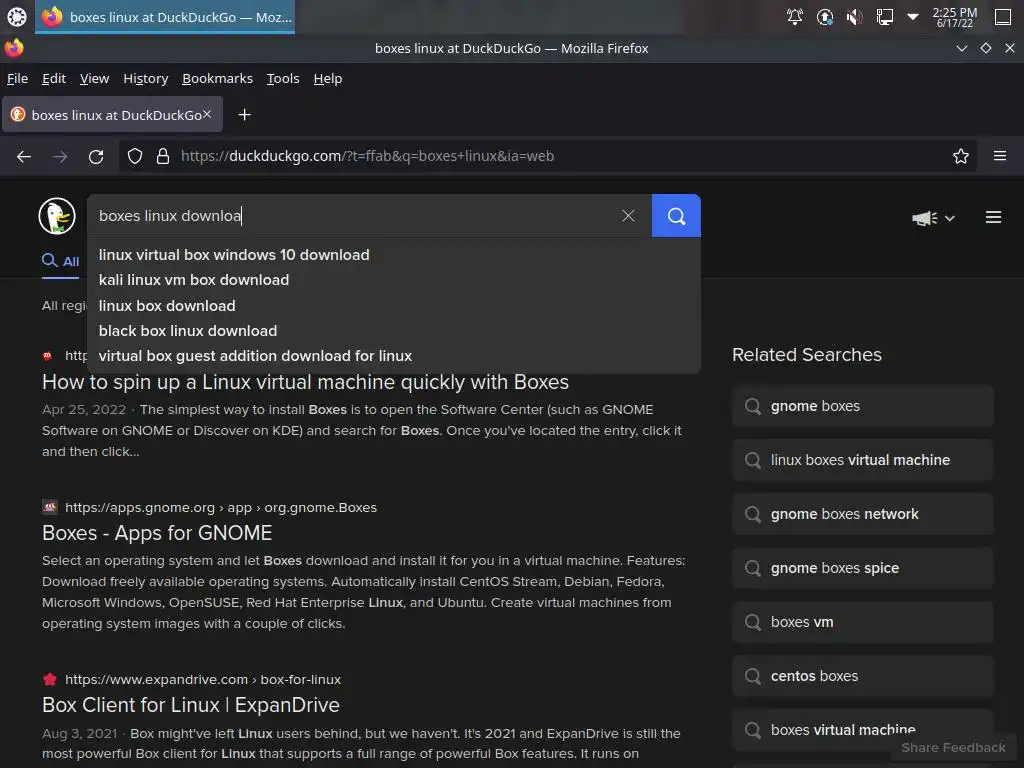Open the tracking protection shield icon

pyautogui.click(x=135, y=156)
